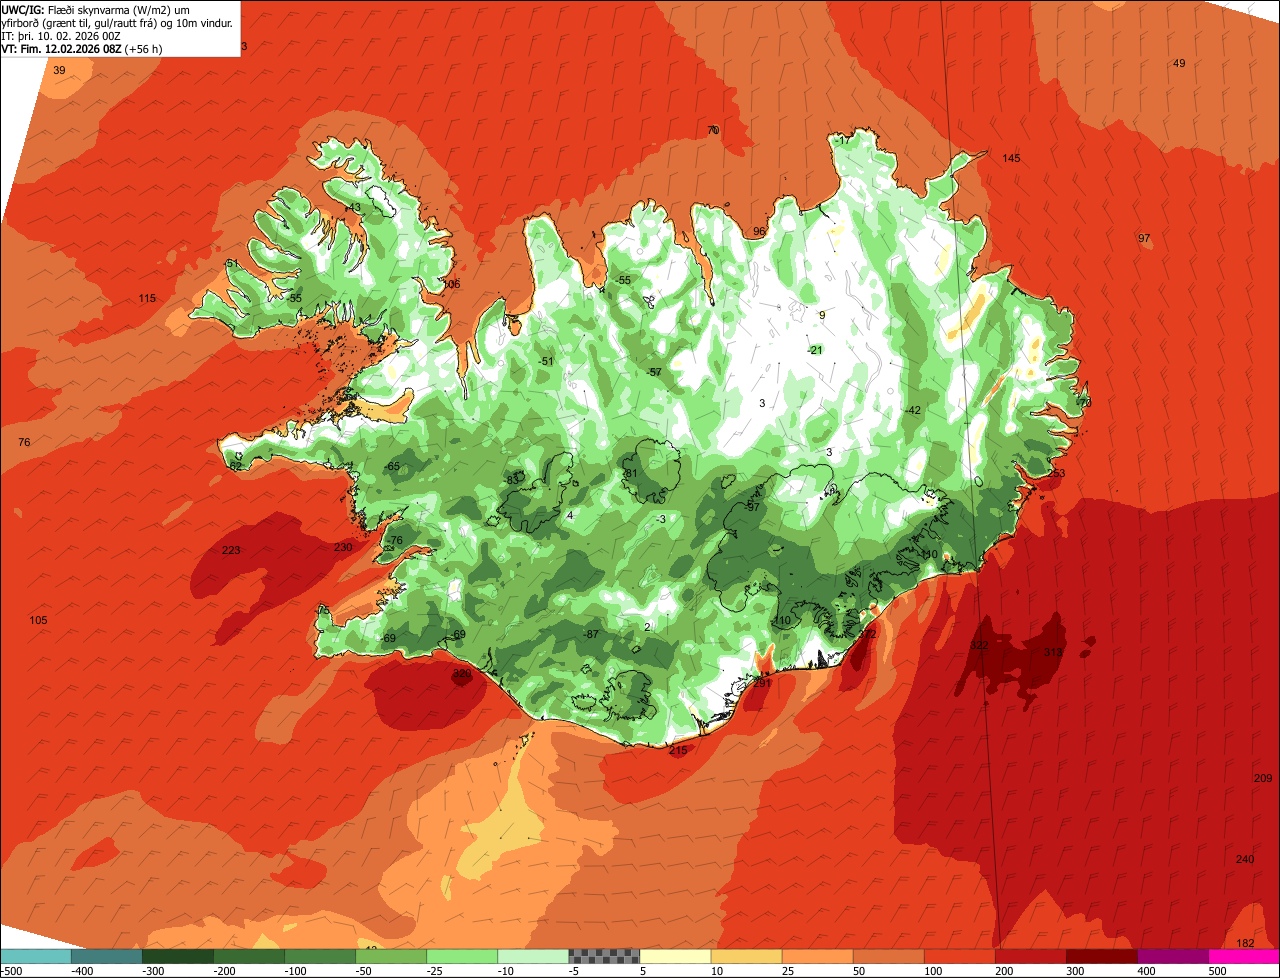Click the map value '2'
Image resolution: width=1280 pixels, height=978 pixels.
coord(647,626)
